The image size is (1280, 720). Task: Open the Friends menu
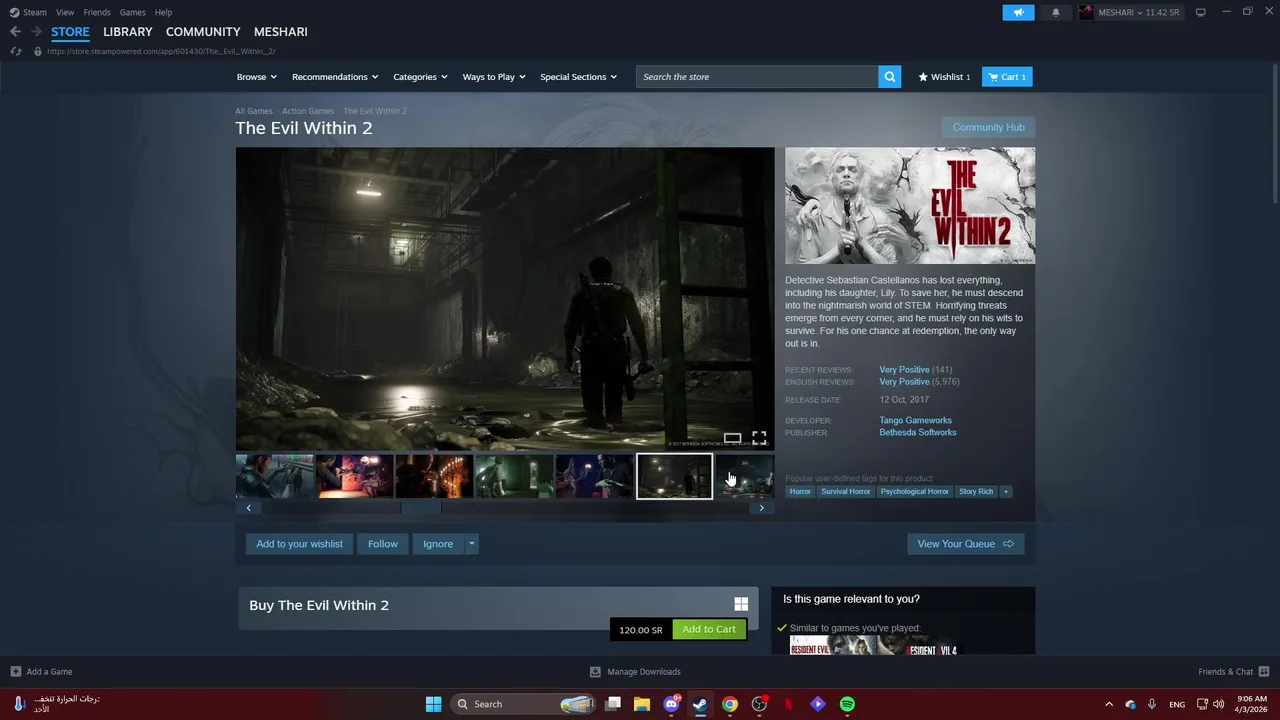(x=97, y=12)
